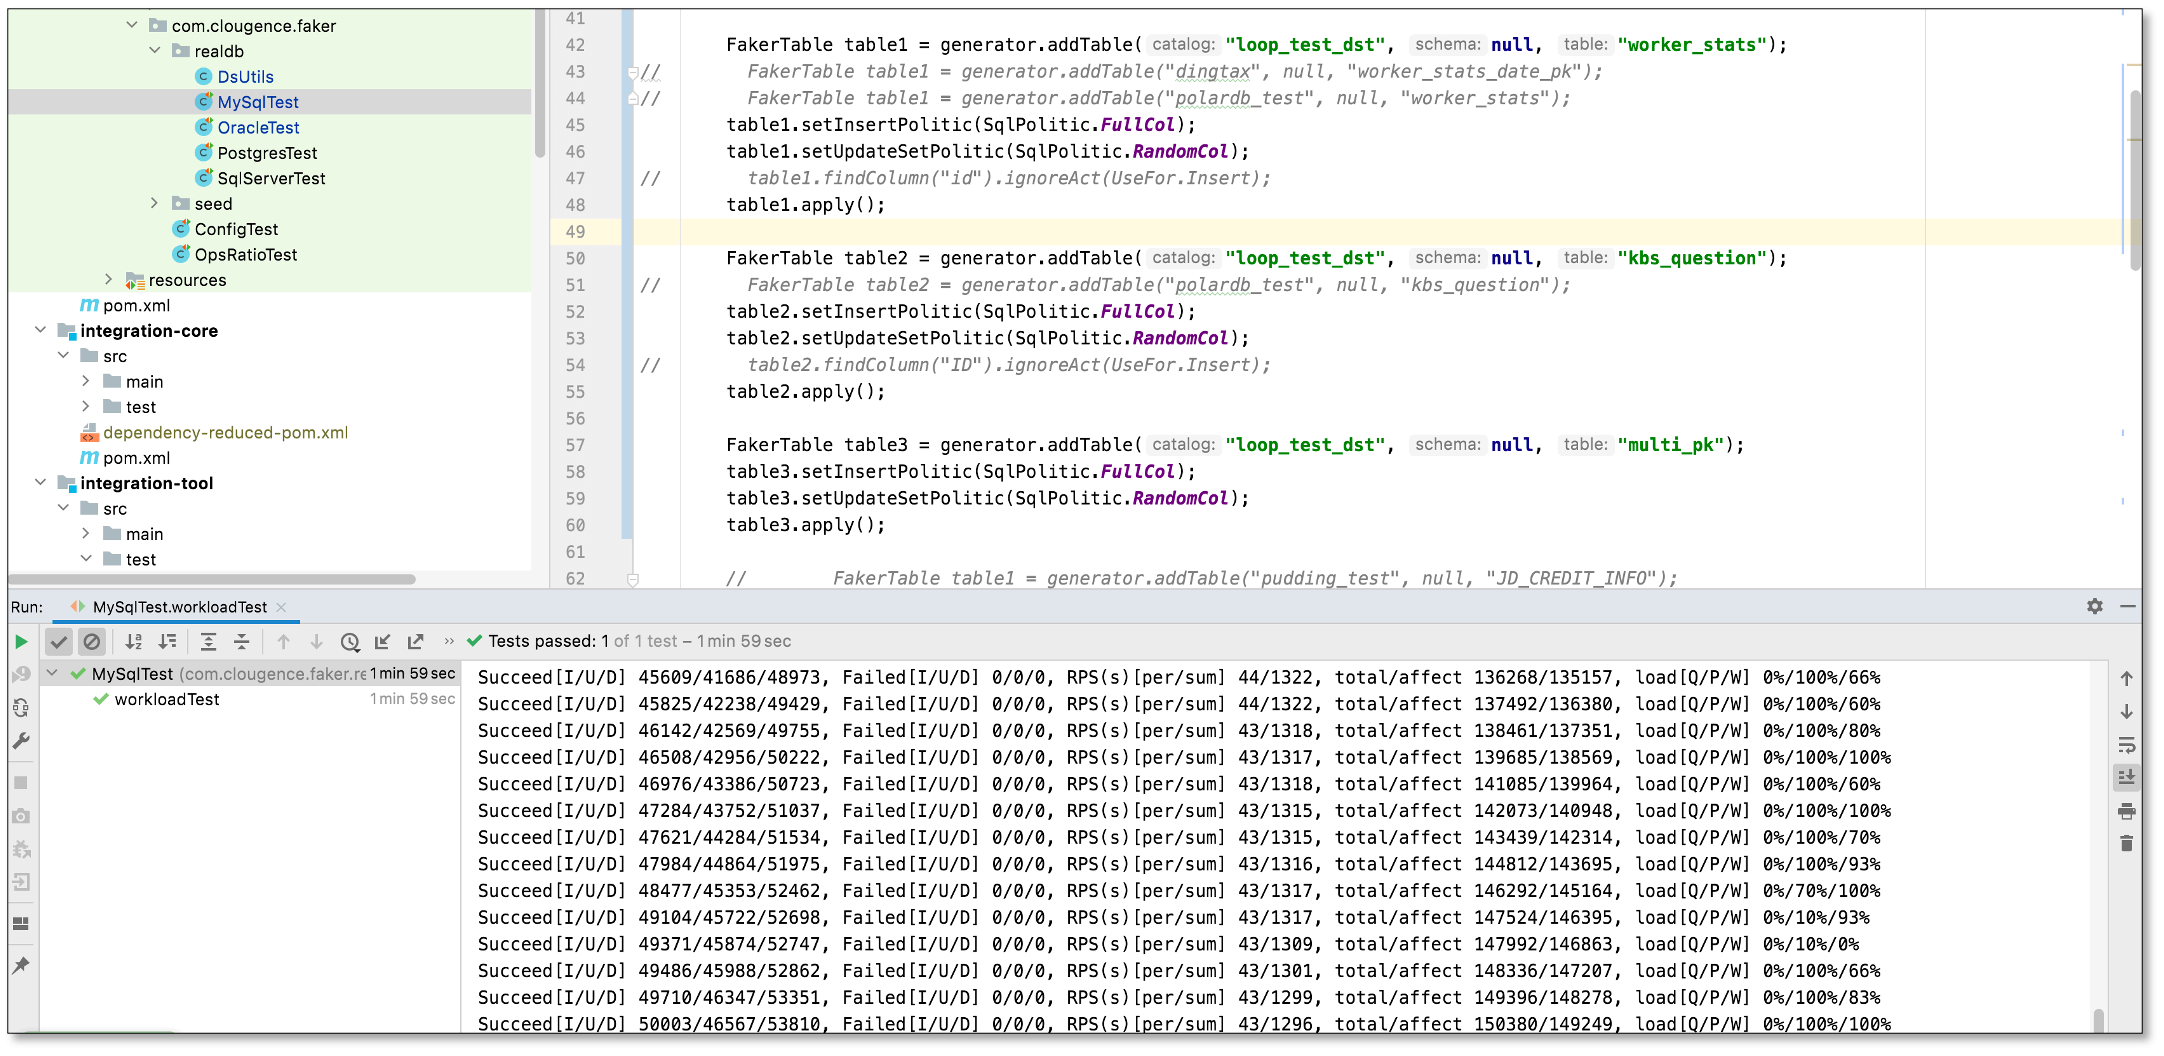The height and width of the screenshot is (1056, 2164).
Task: Toggle Show Passed tests checkmark button
Action: [x=59, y=642]
